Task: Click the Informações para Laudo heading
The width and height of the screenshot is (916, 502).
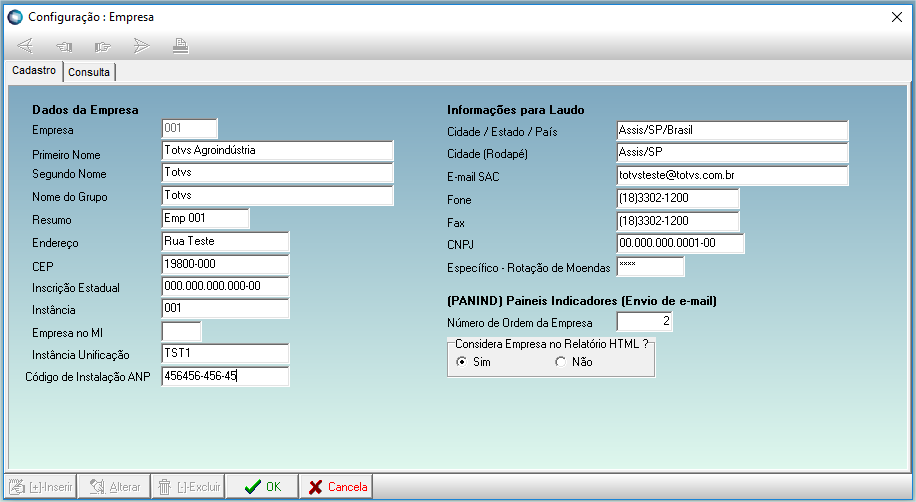Action: coord(515,110)
